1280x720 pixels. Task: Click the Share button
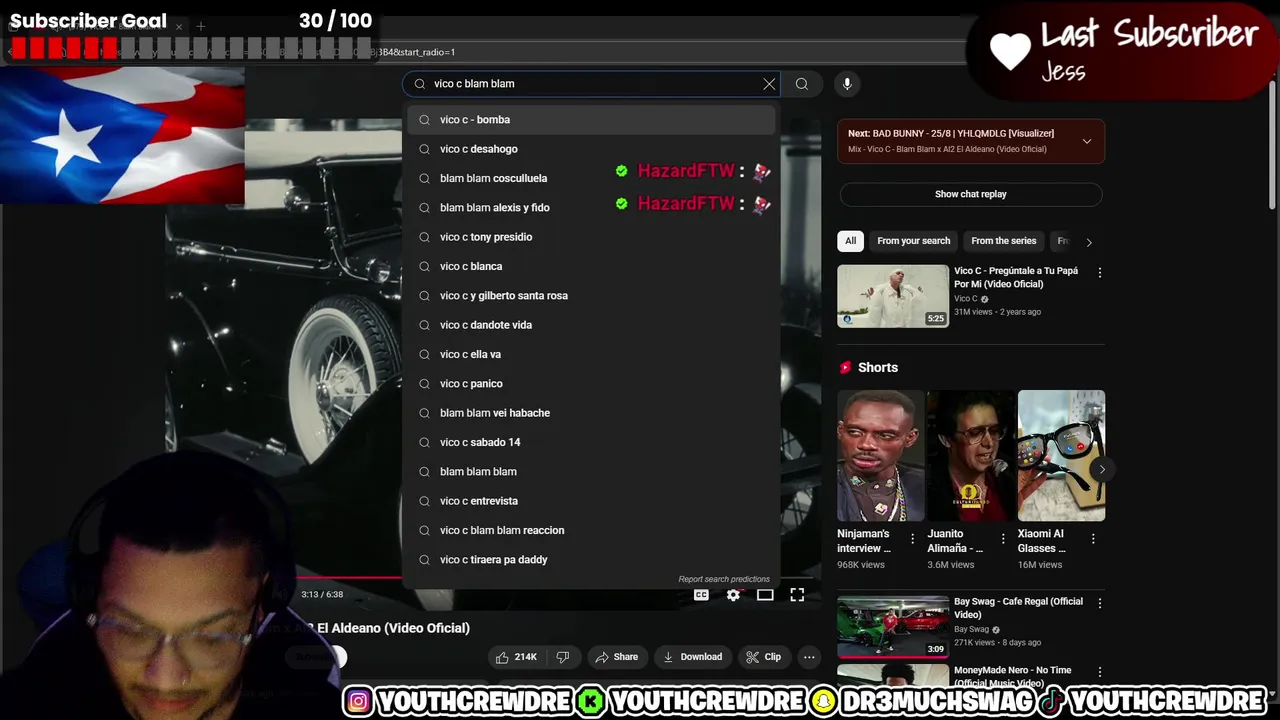pyautogui.click(x=616, y=657)
